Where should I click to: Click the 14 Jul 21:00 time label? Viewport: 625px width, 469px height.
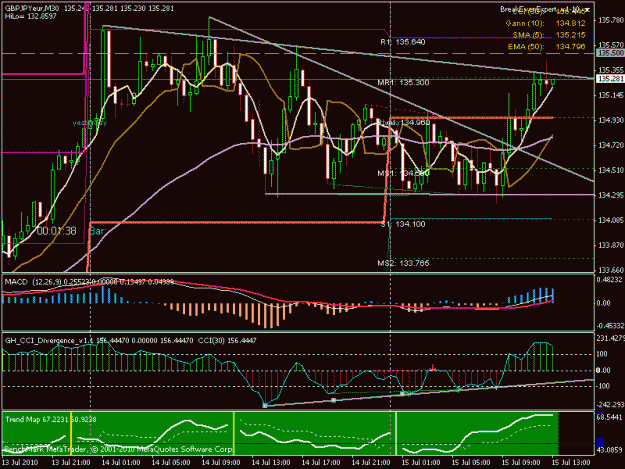point(371,462)
